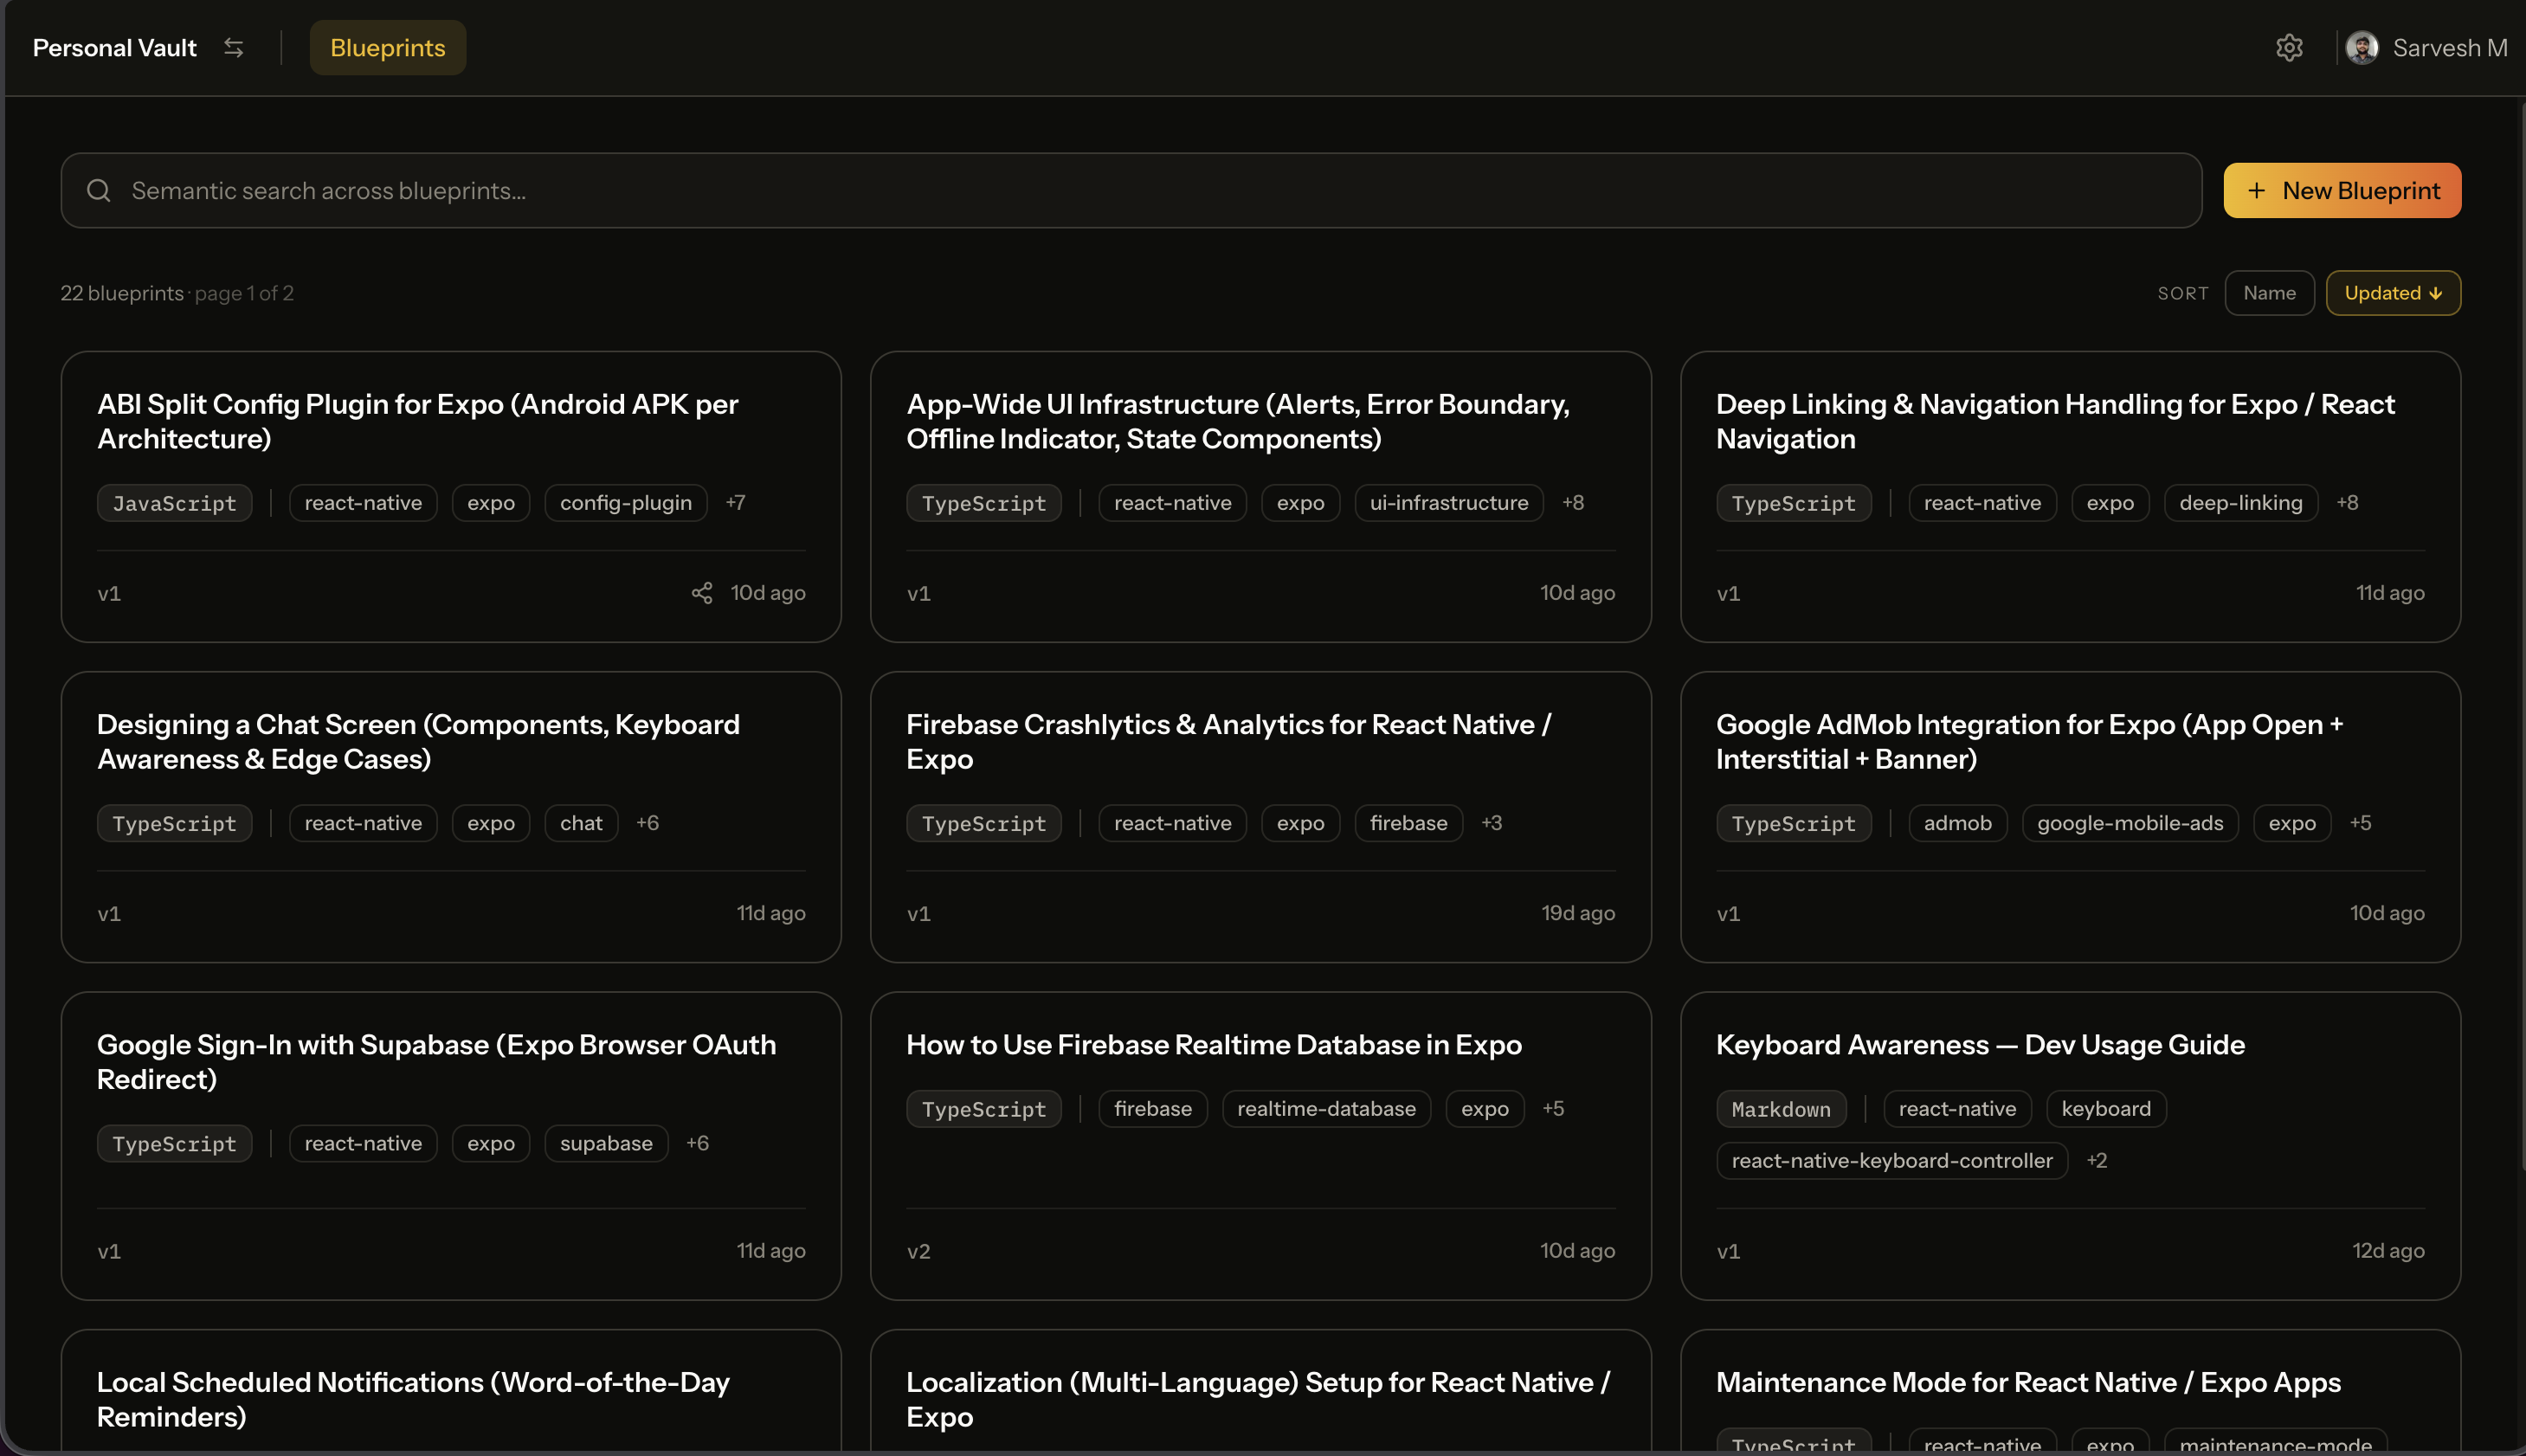Open the Blueprints tab
2526x1456 pixels.
pyautogui.click(x=388, y=47)
